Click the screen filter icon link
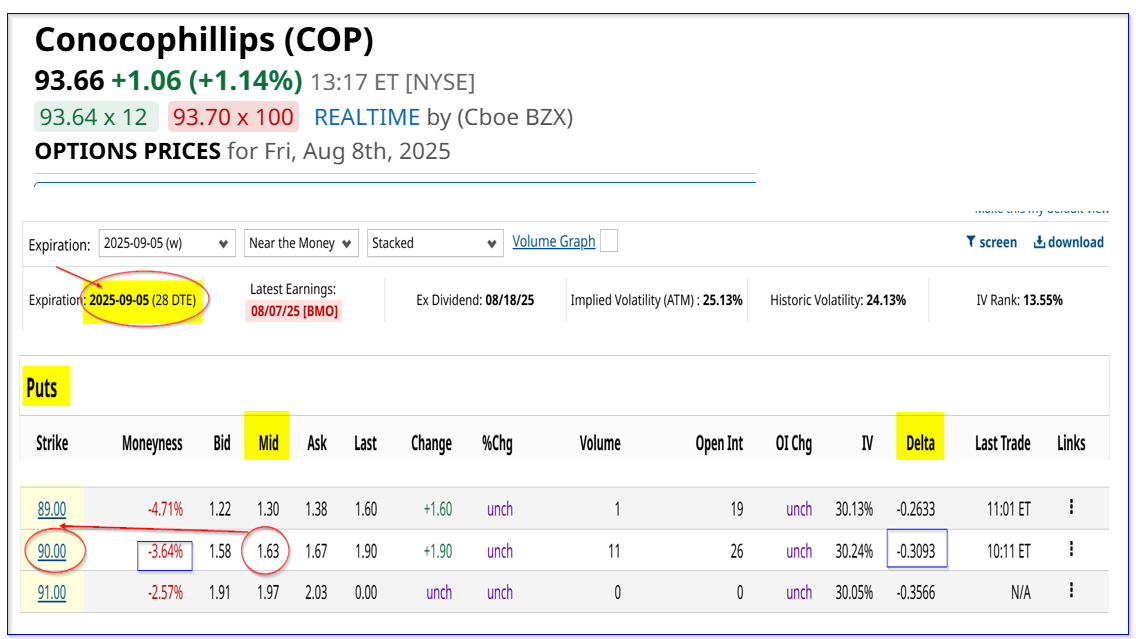This screenshot has width=1136, height=639. [991, 242]
